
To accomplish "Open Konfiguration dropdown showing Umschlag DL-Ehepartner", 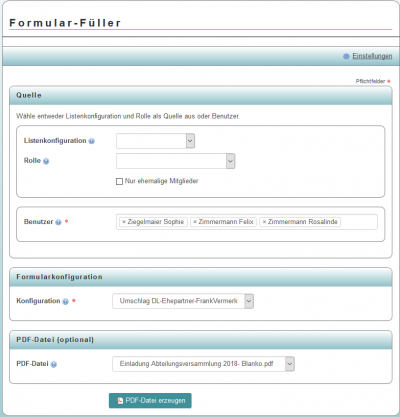I will pos(183,301).
